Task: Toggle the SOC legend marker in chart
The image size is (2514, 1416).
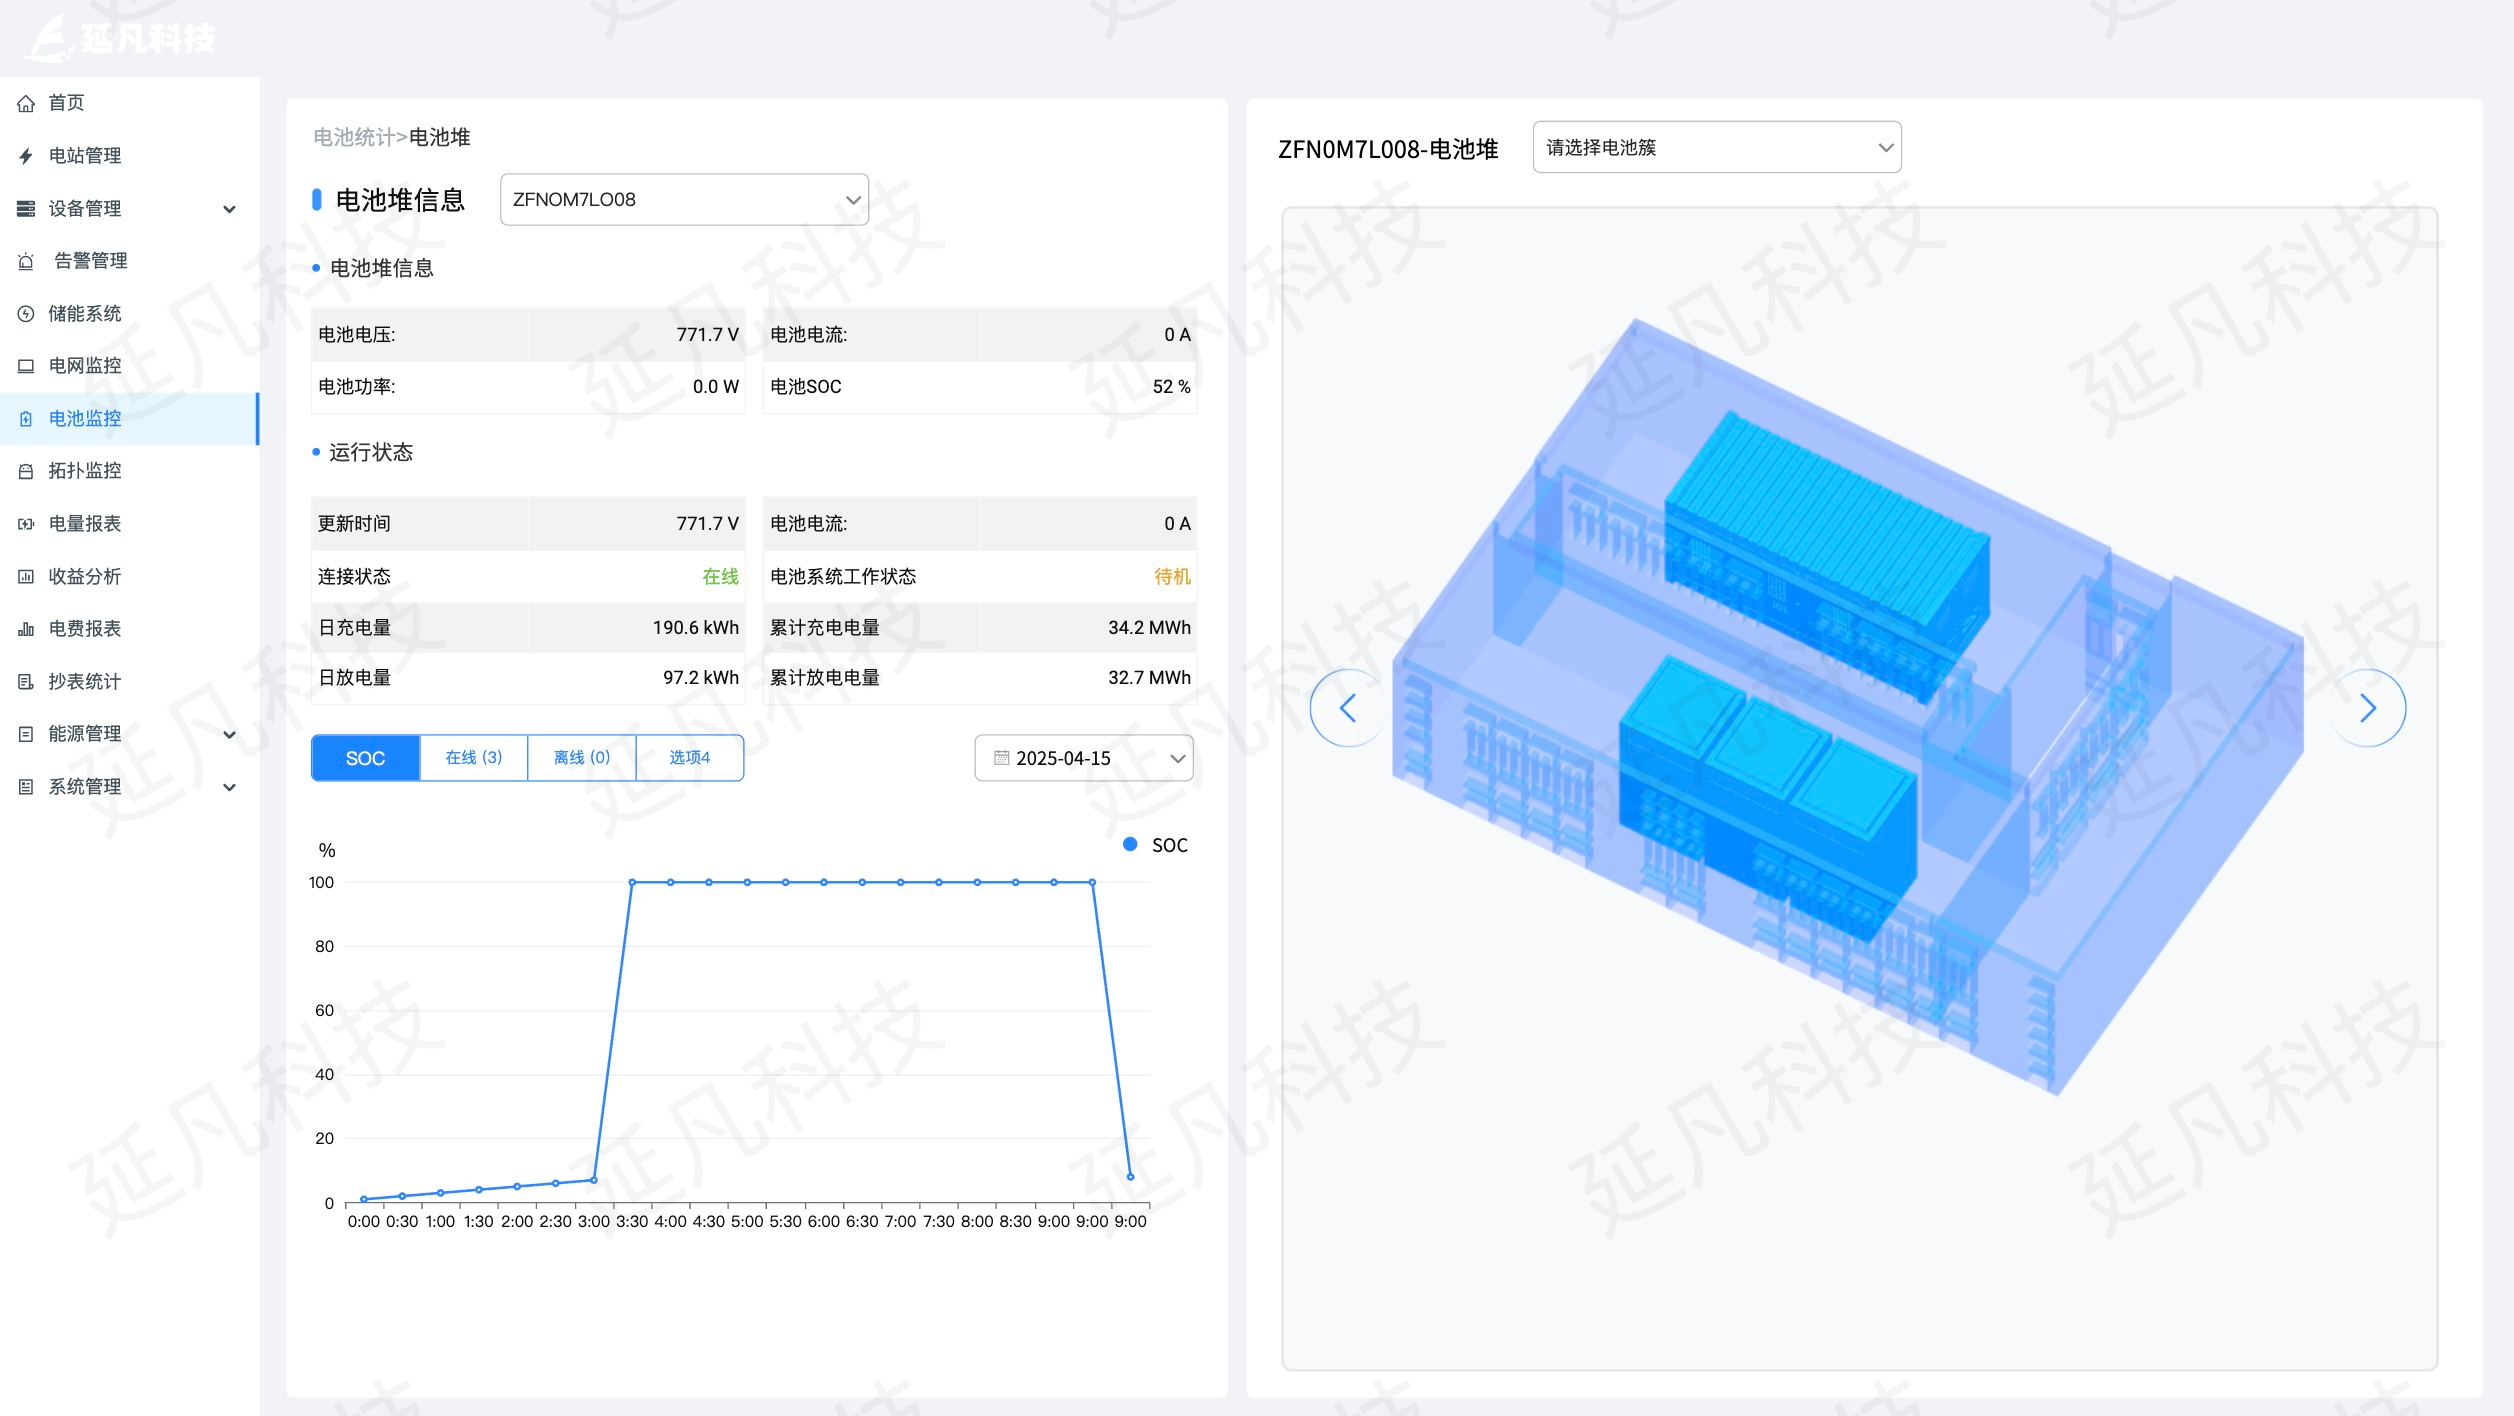Action: pyautogui.click(x=1130, y=845)
